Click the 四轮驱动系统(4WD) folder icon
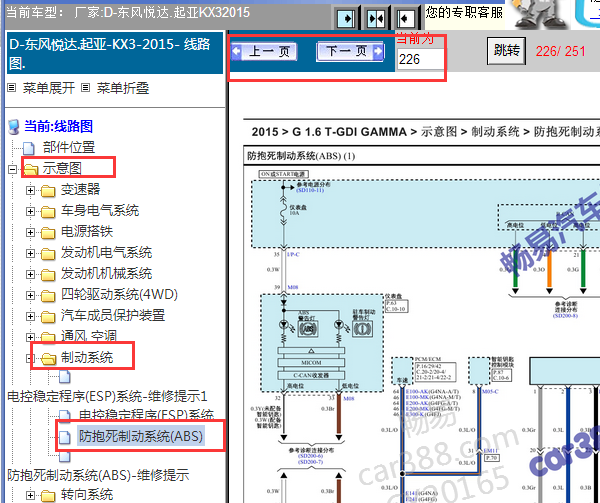 48,296
